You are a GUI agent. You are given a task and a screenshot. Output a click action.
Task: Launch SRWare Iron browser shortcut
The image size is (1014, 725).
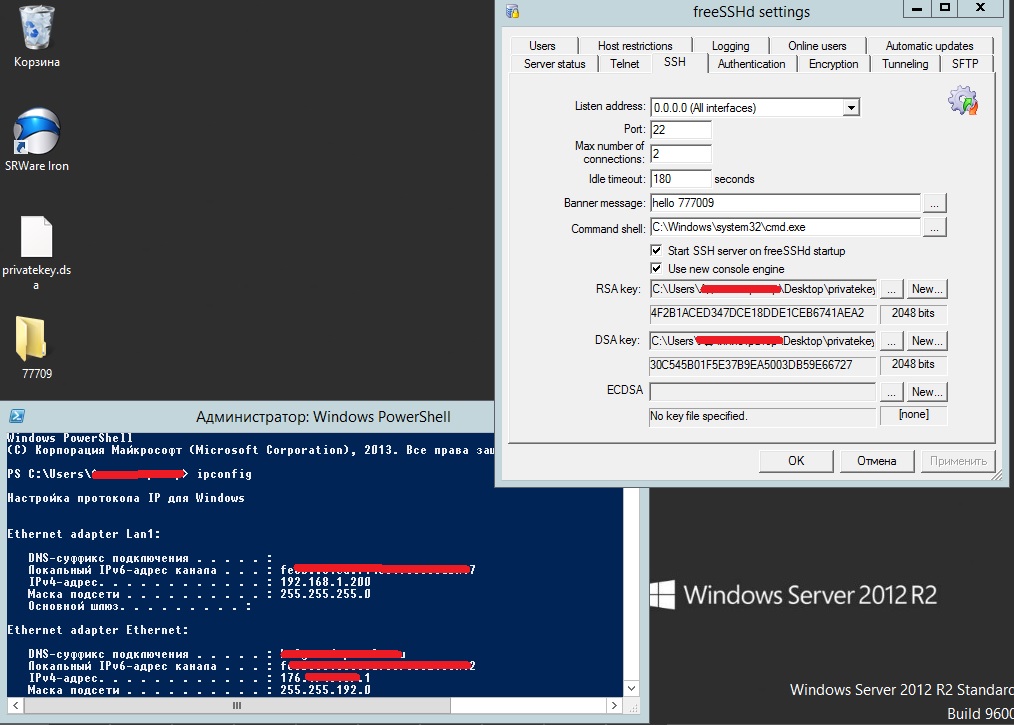click(x=36, y=131)
